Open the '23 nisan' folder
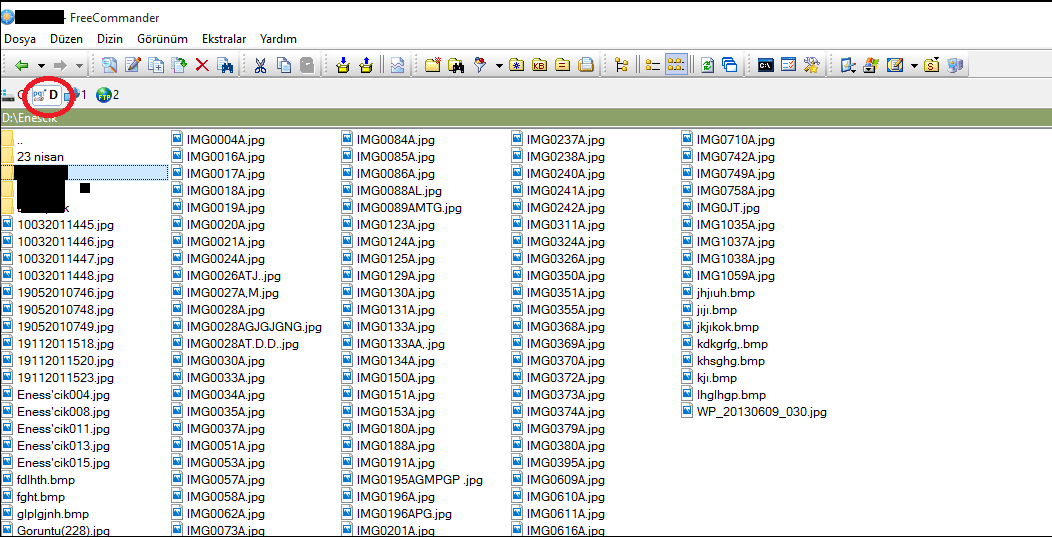Viewport: 1052px width, 537px height. [40, 157]
